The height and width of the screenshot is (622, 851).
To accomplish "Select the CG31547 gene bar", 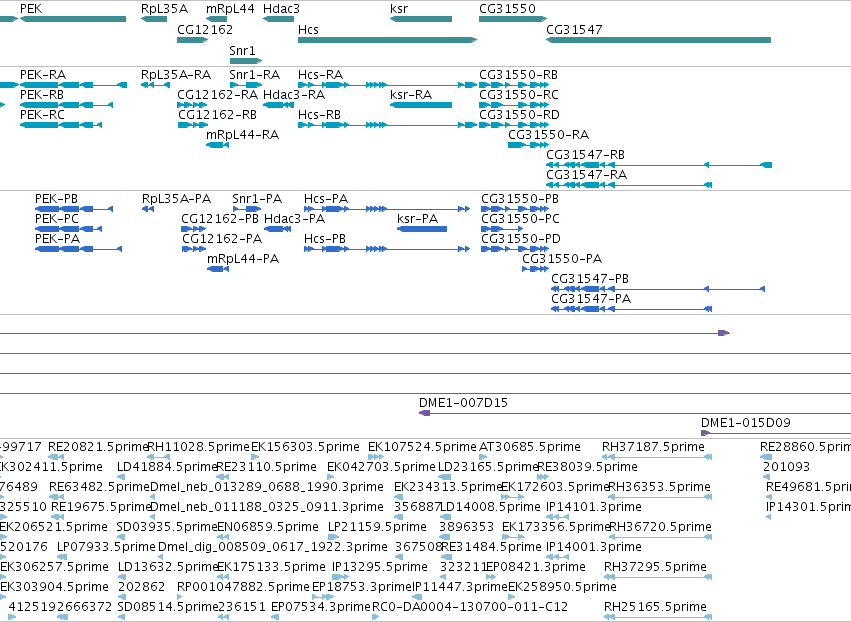I will (x=658, y=40).
